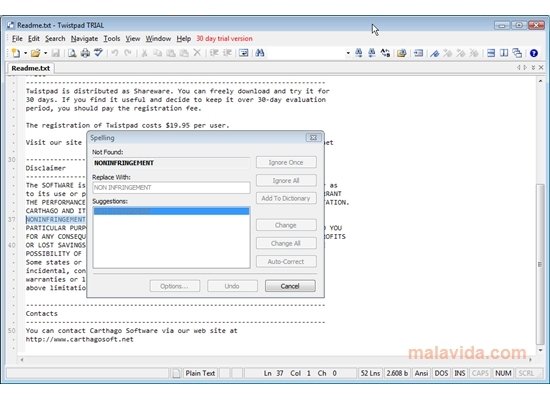Open the File menu
The height and width of the screenshot is (400, 550).
(17, 39)
